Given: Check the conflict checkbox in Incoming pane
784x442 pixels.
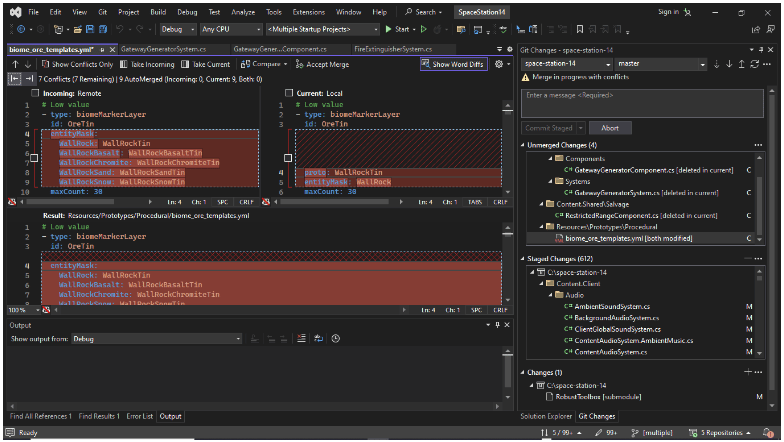Looking at the screenshot, I should 34,158.
